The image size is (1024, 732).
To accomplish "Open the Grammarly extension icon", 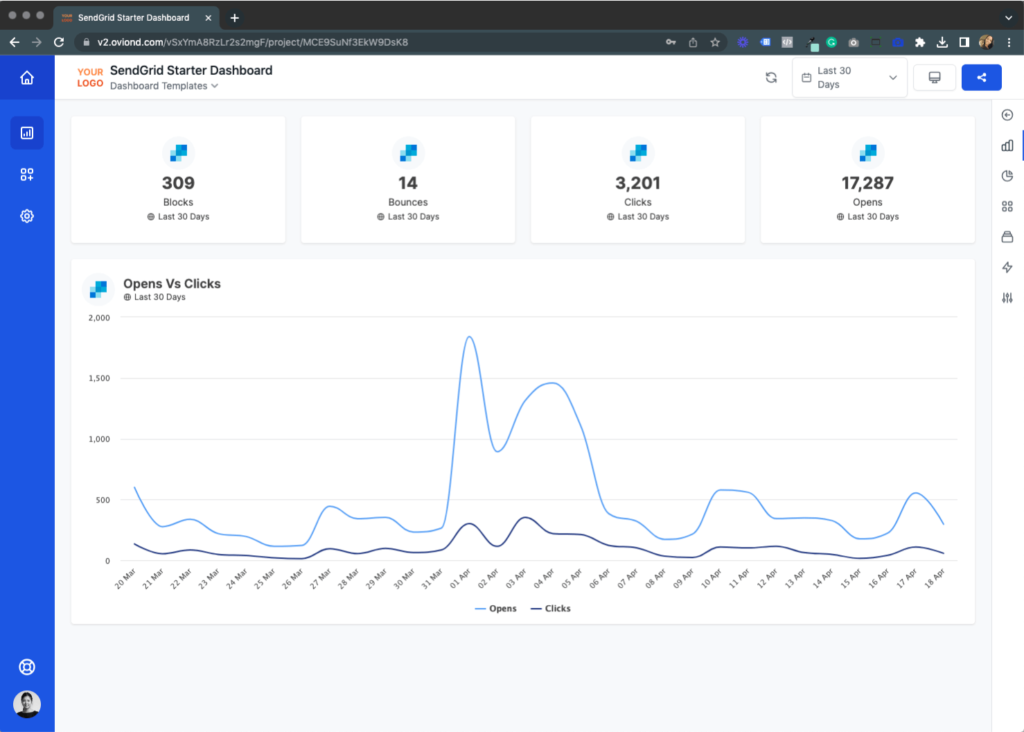I will tap(831, 42).
